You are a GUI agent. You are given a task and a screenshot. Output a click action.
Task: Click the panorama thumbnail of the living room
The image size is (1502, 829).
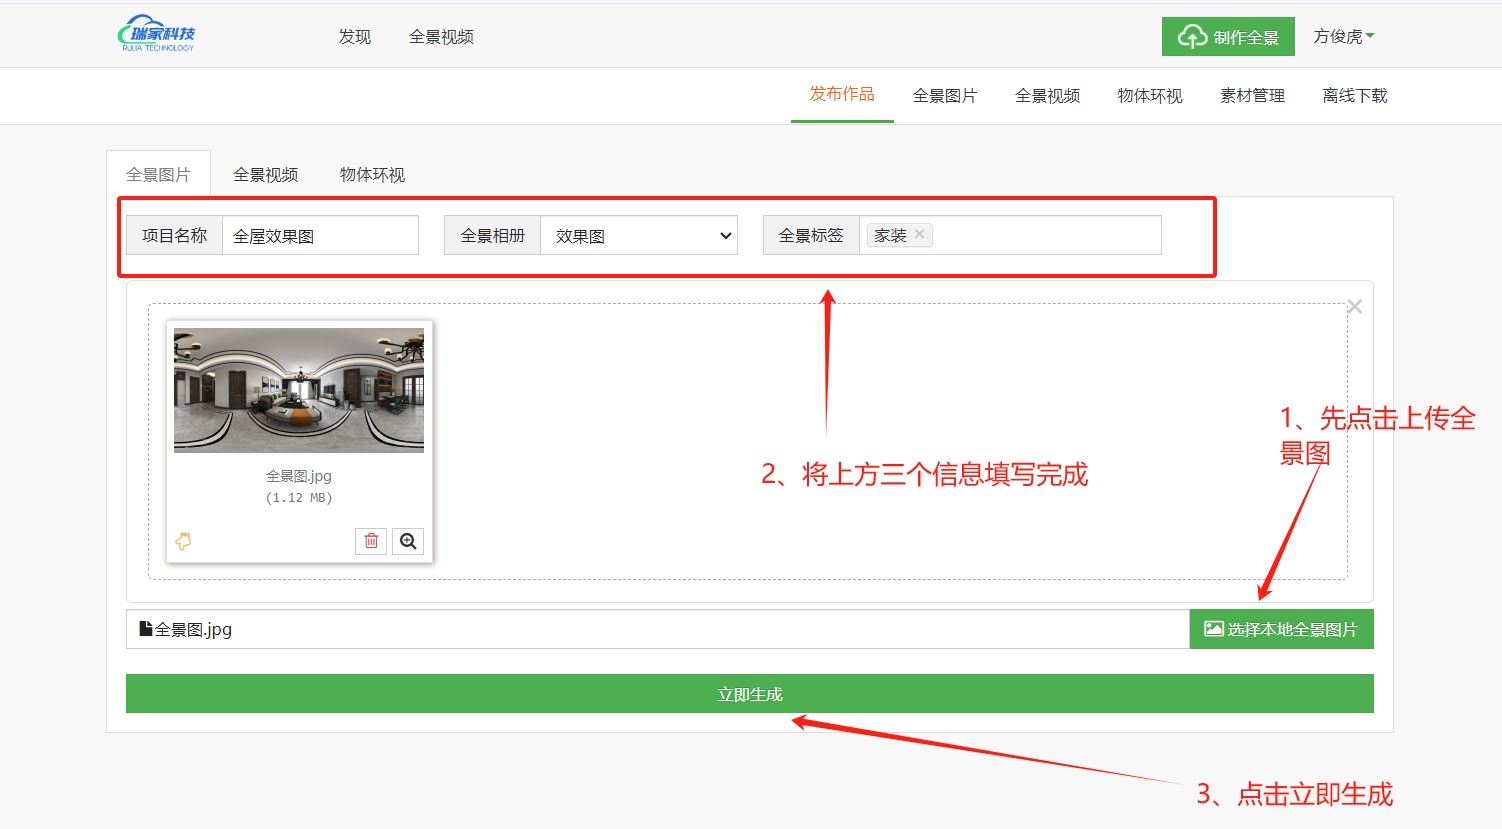coord(298,390)
